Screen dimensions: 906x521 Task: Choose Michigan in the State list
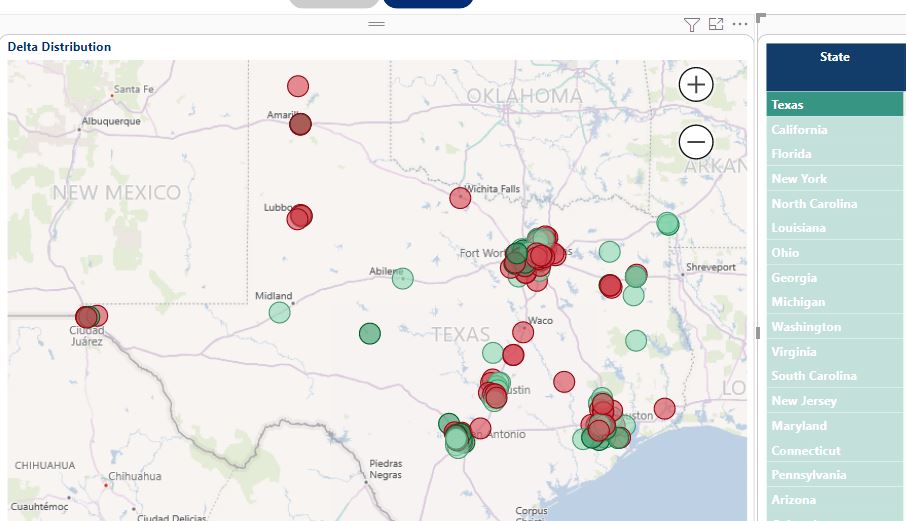[x=834, y=302]
